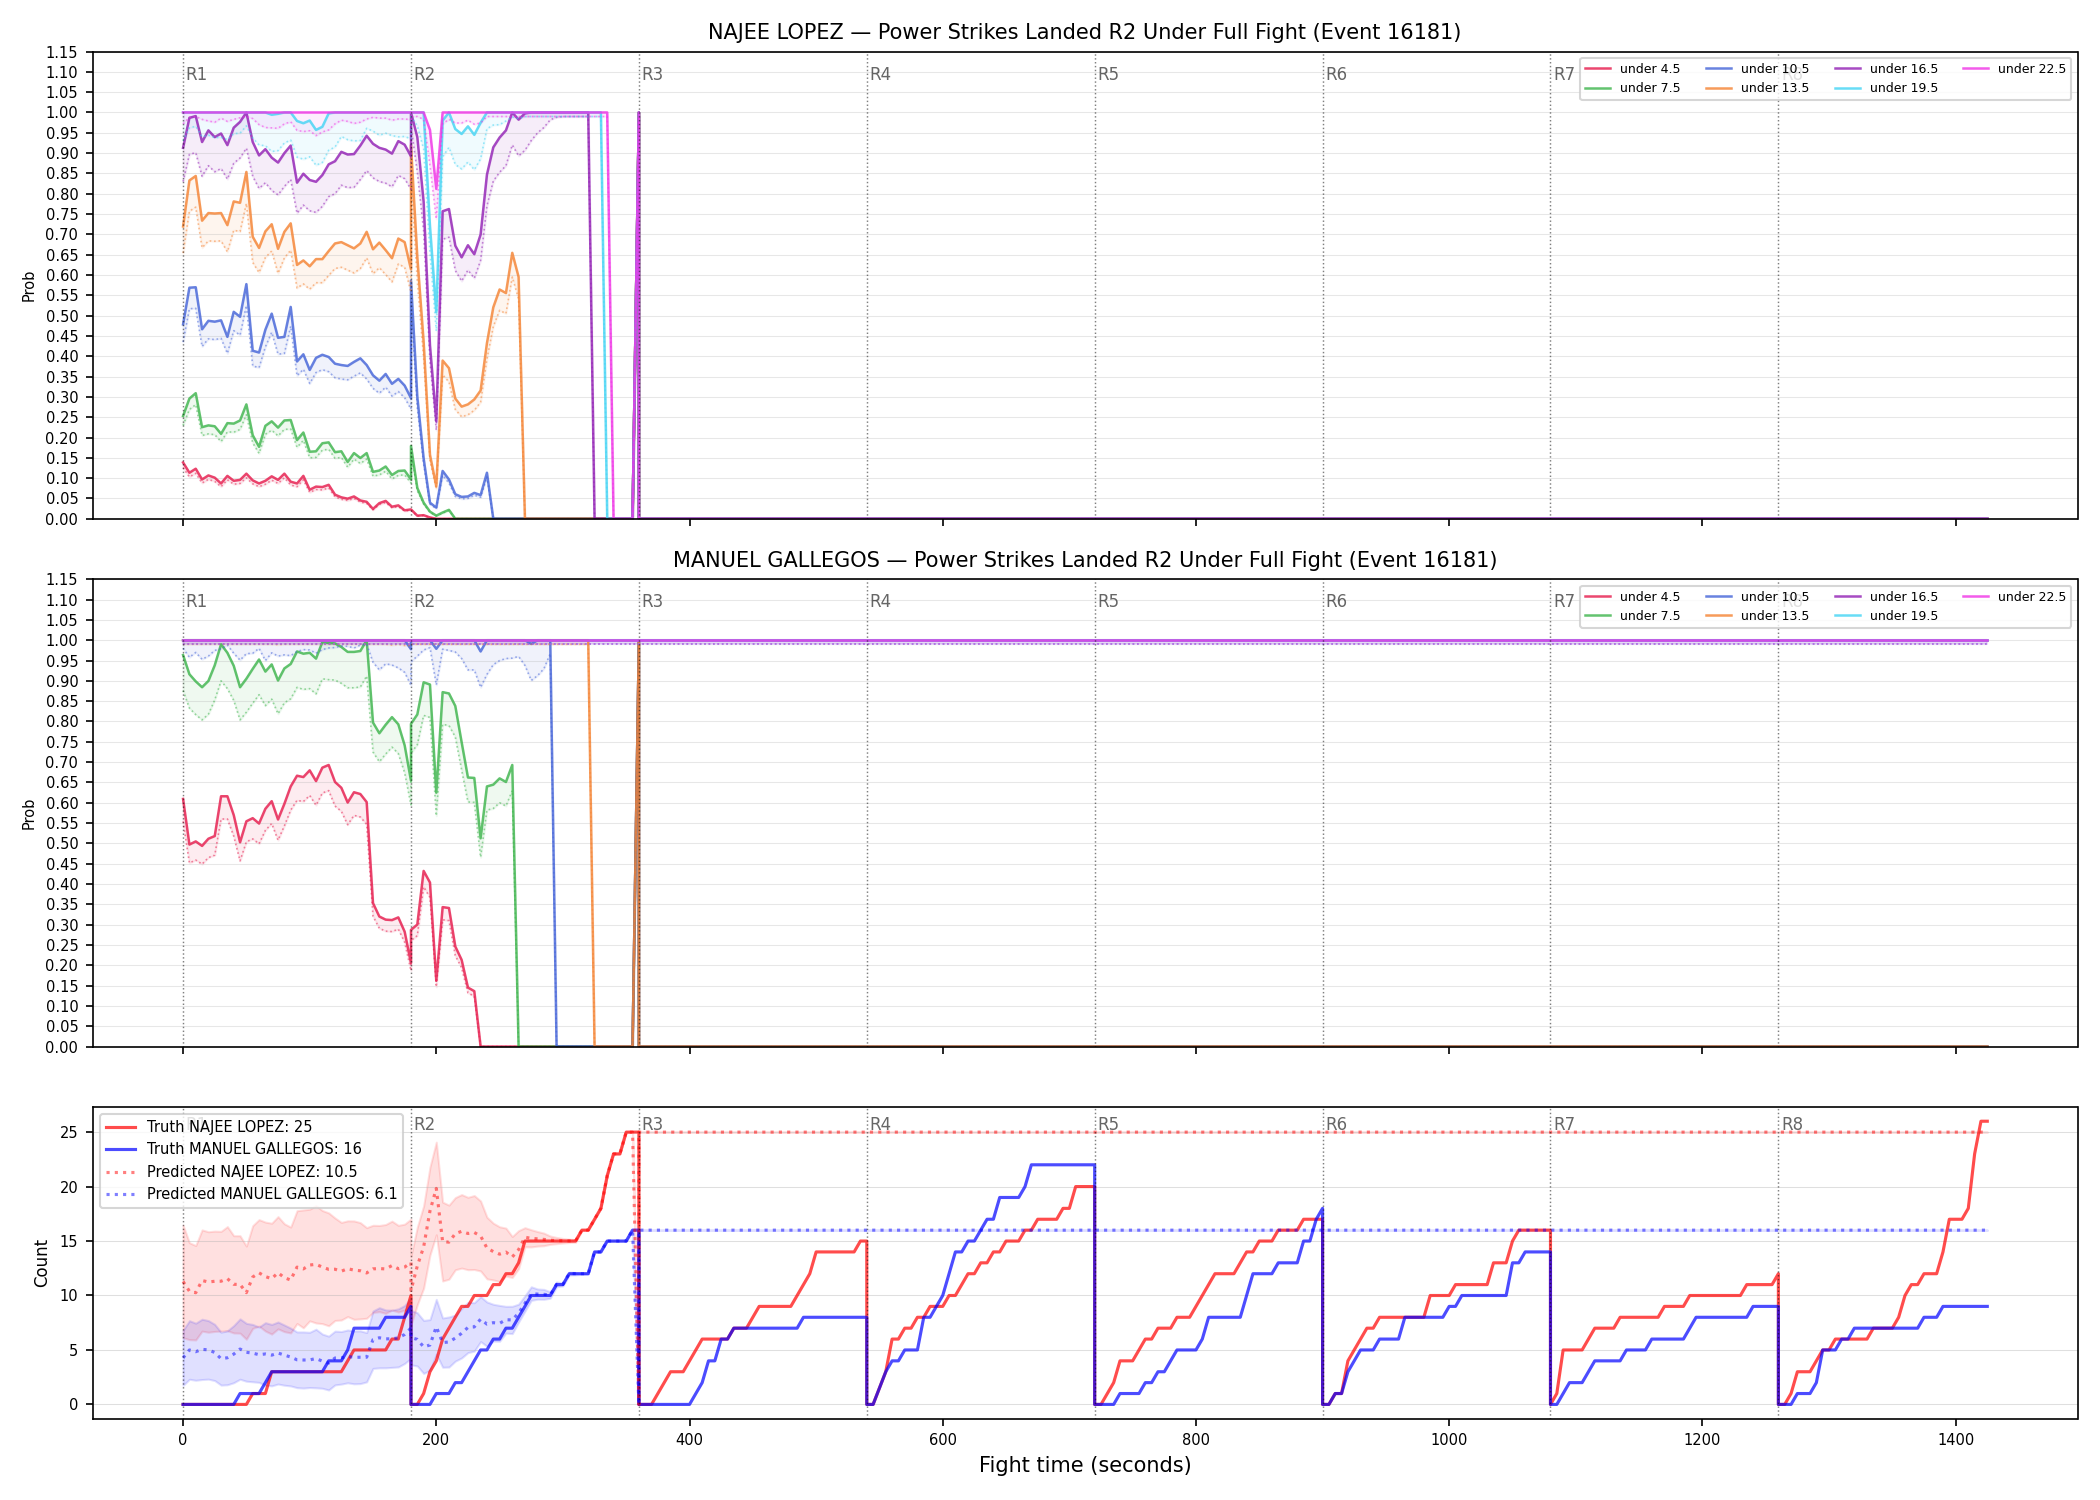This screenshot has width=2100, height=1500.
Task: Click the MANUEL GALLEGOS chart title
Action: pyautogui.click(x=1084, y=560)
